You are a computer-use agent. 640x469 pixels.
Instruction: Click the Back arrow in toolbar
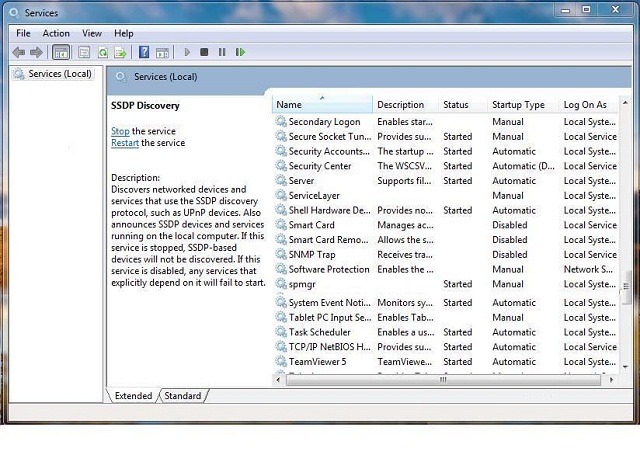19,52
